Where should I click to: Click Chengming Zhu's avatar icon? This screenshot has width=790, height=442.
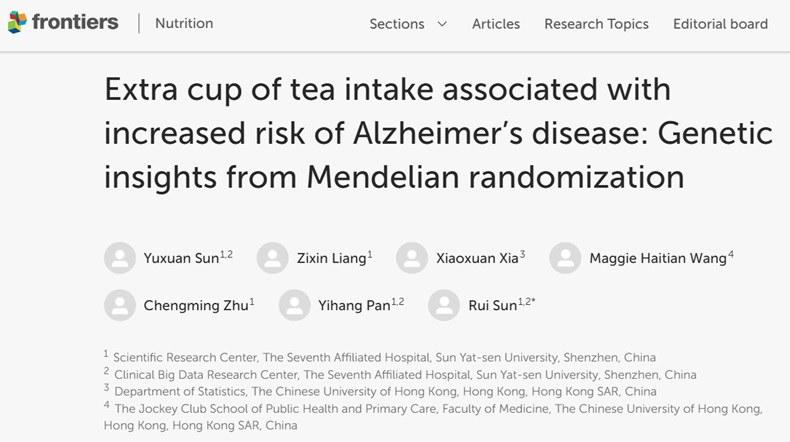(x=120, y=305)
